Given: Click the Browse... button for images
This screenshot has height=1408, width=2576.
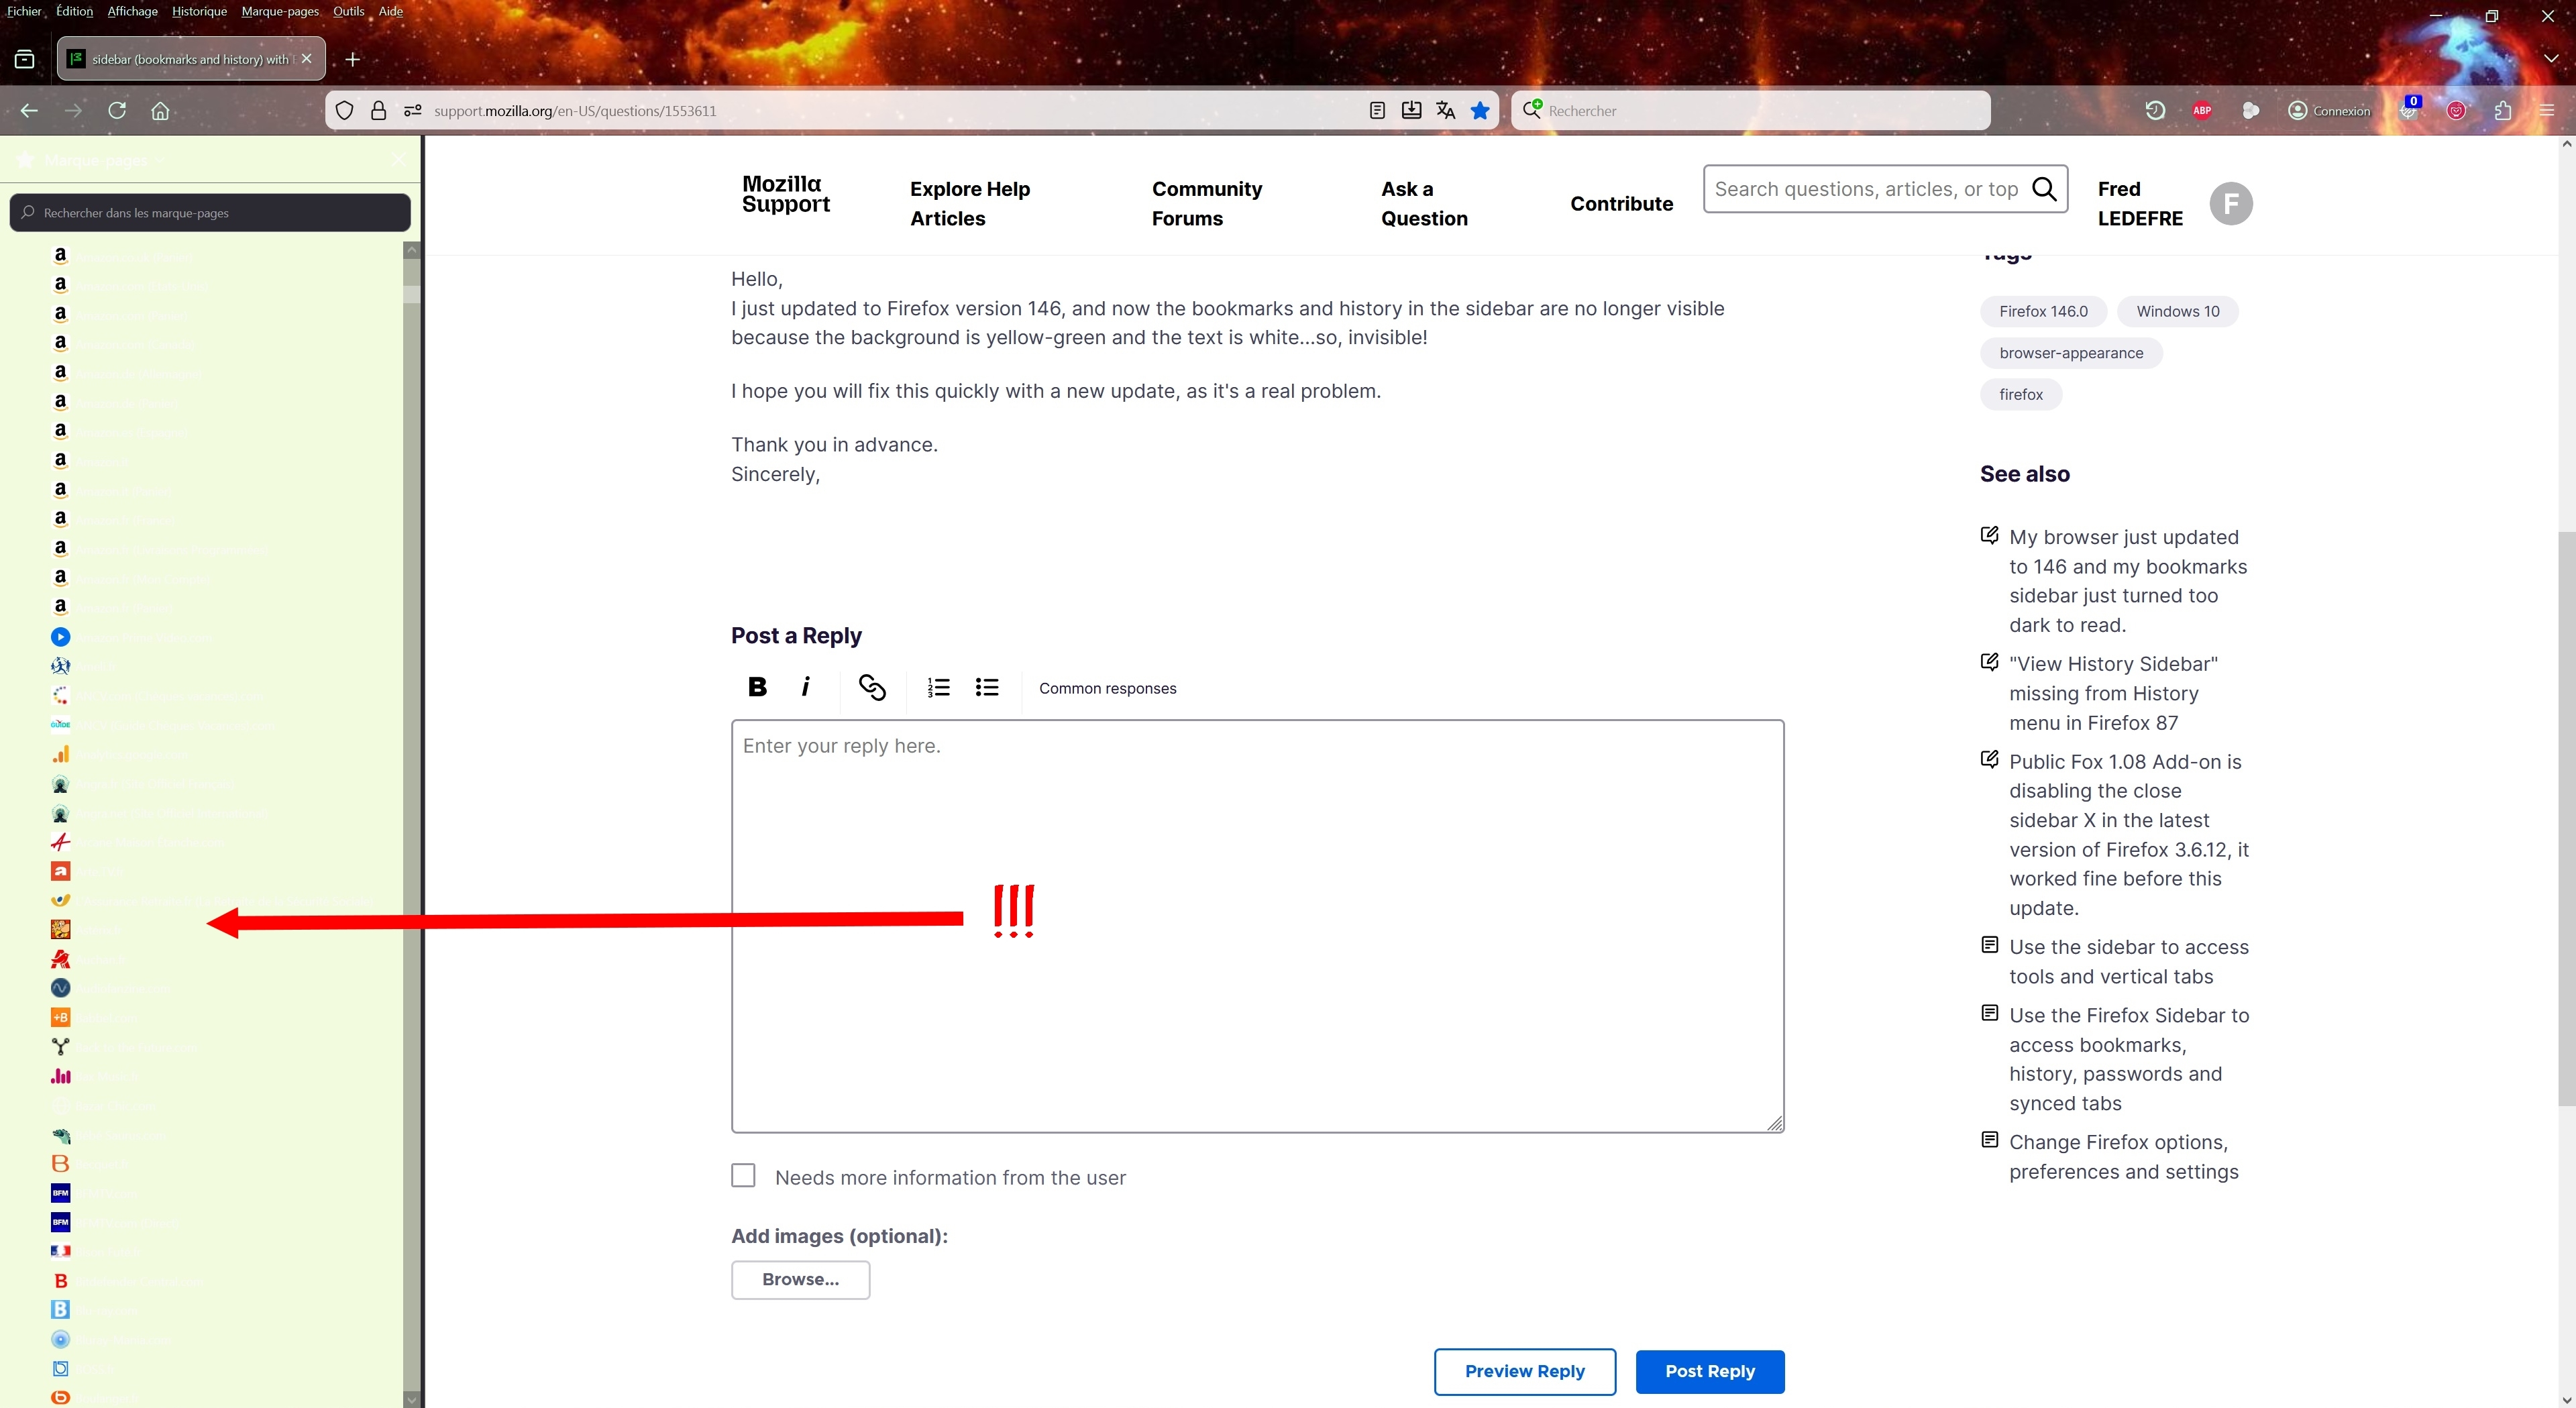Looking at the screenshot, I should (x=800, y=1280).
